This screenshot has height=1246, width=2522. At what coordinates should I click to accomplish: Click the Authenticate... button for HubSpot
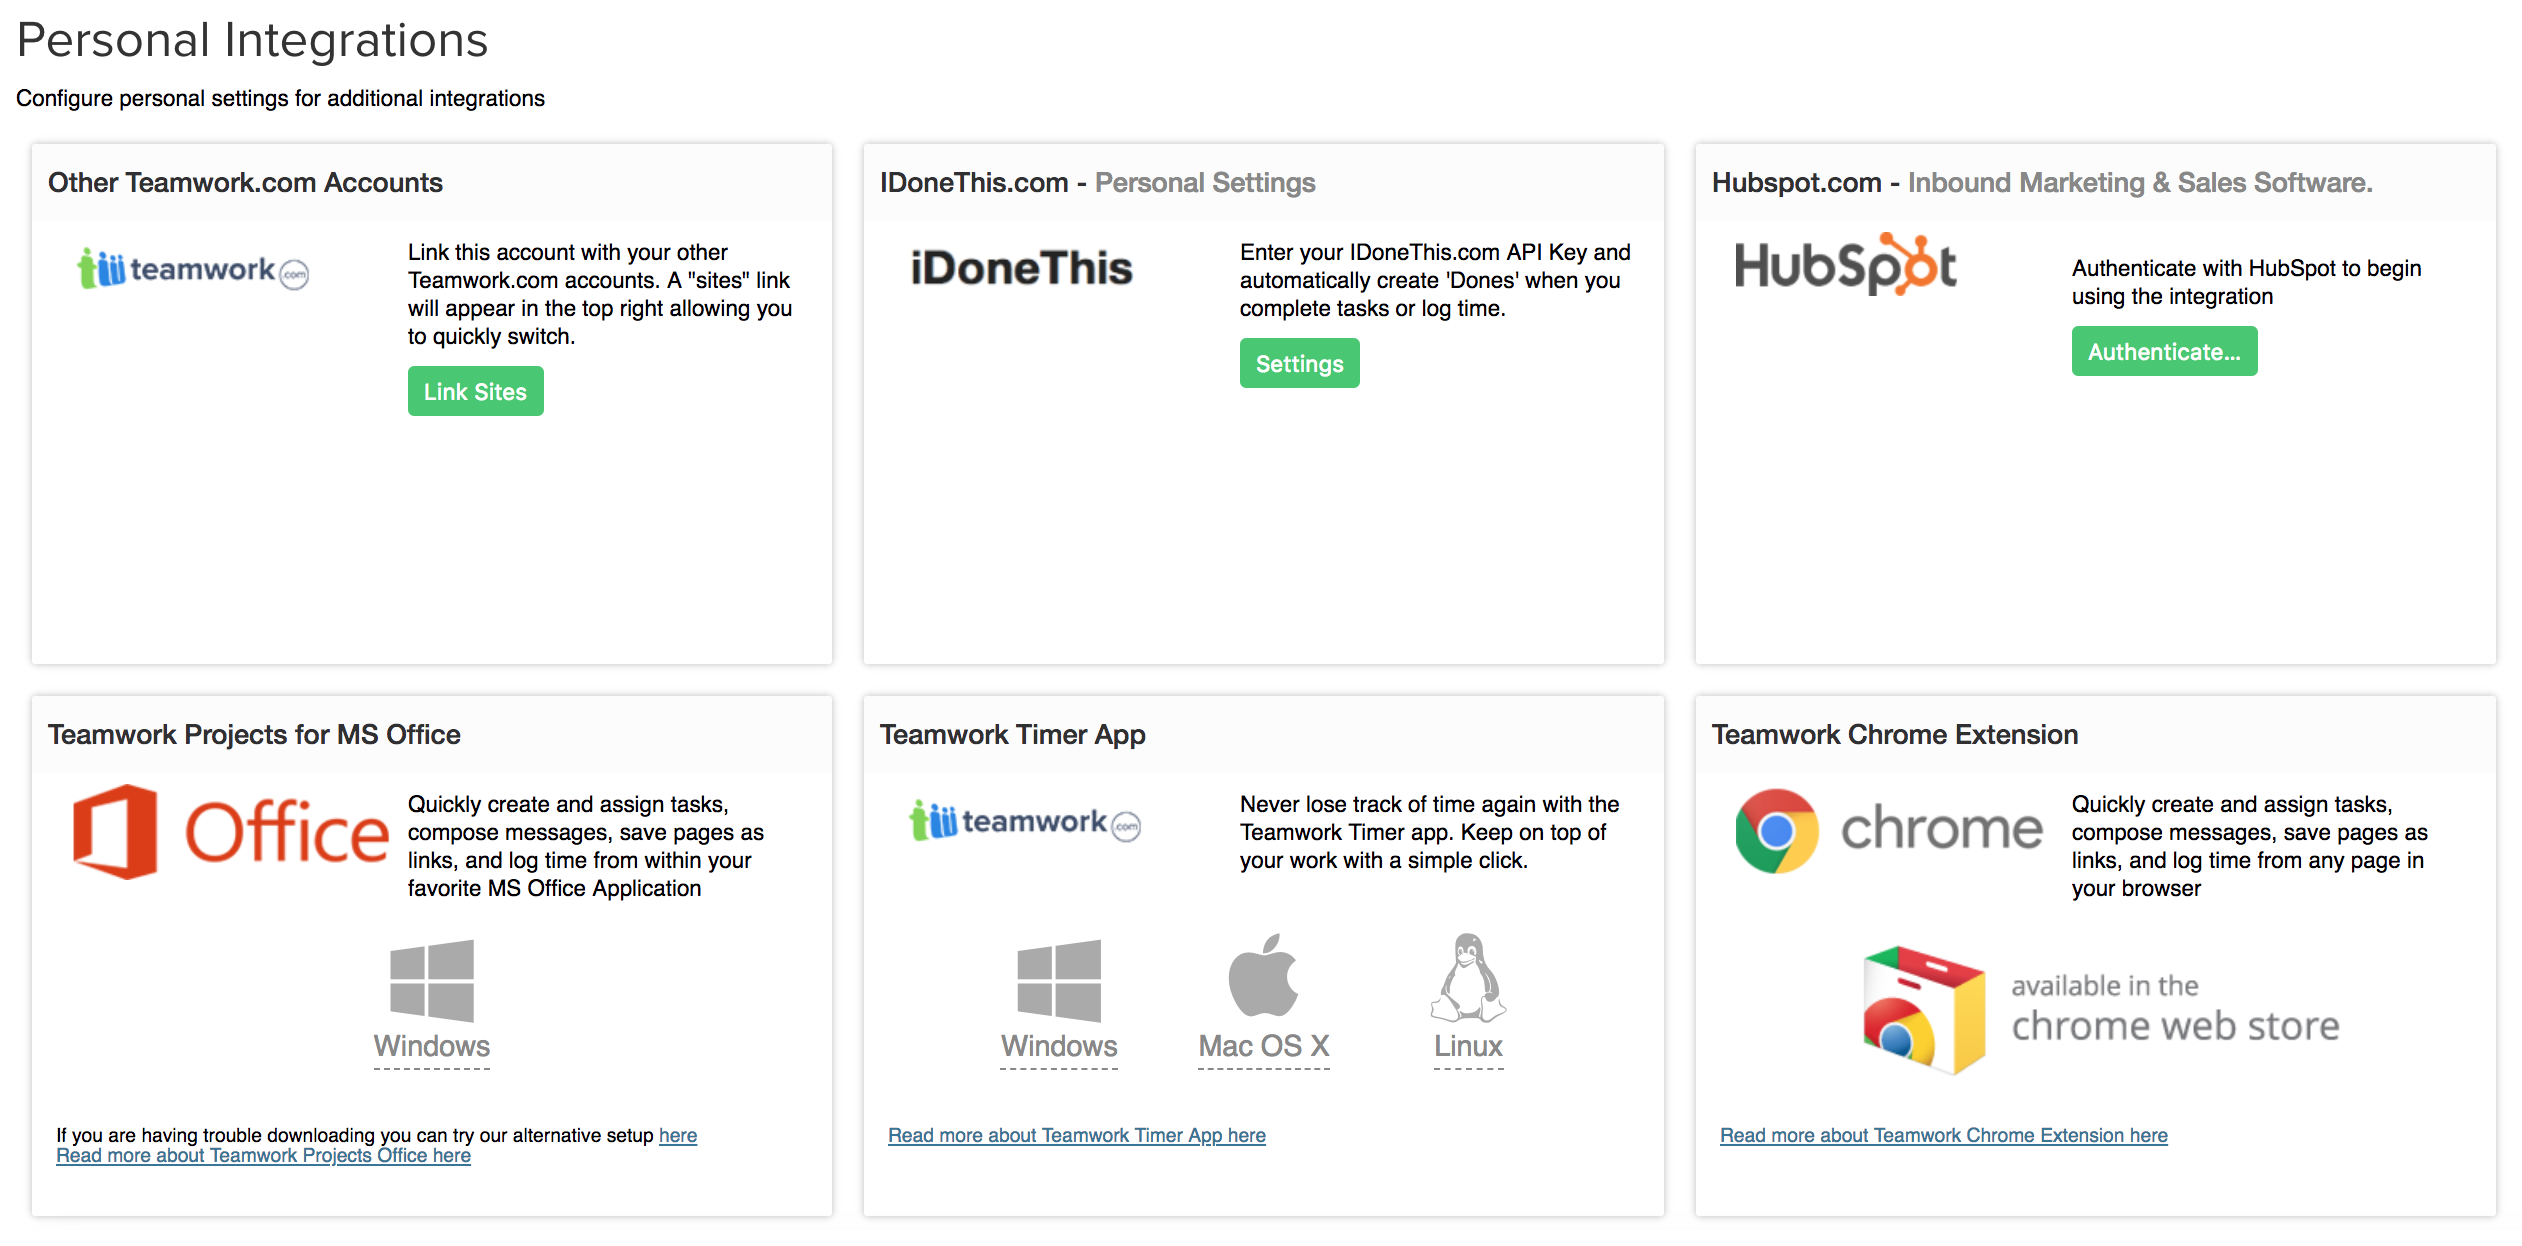tap(2163, 351)
